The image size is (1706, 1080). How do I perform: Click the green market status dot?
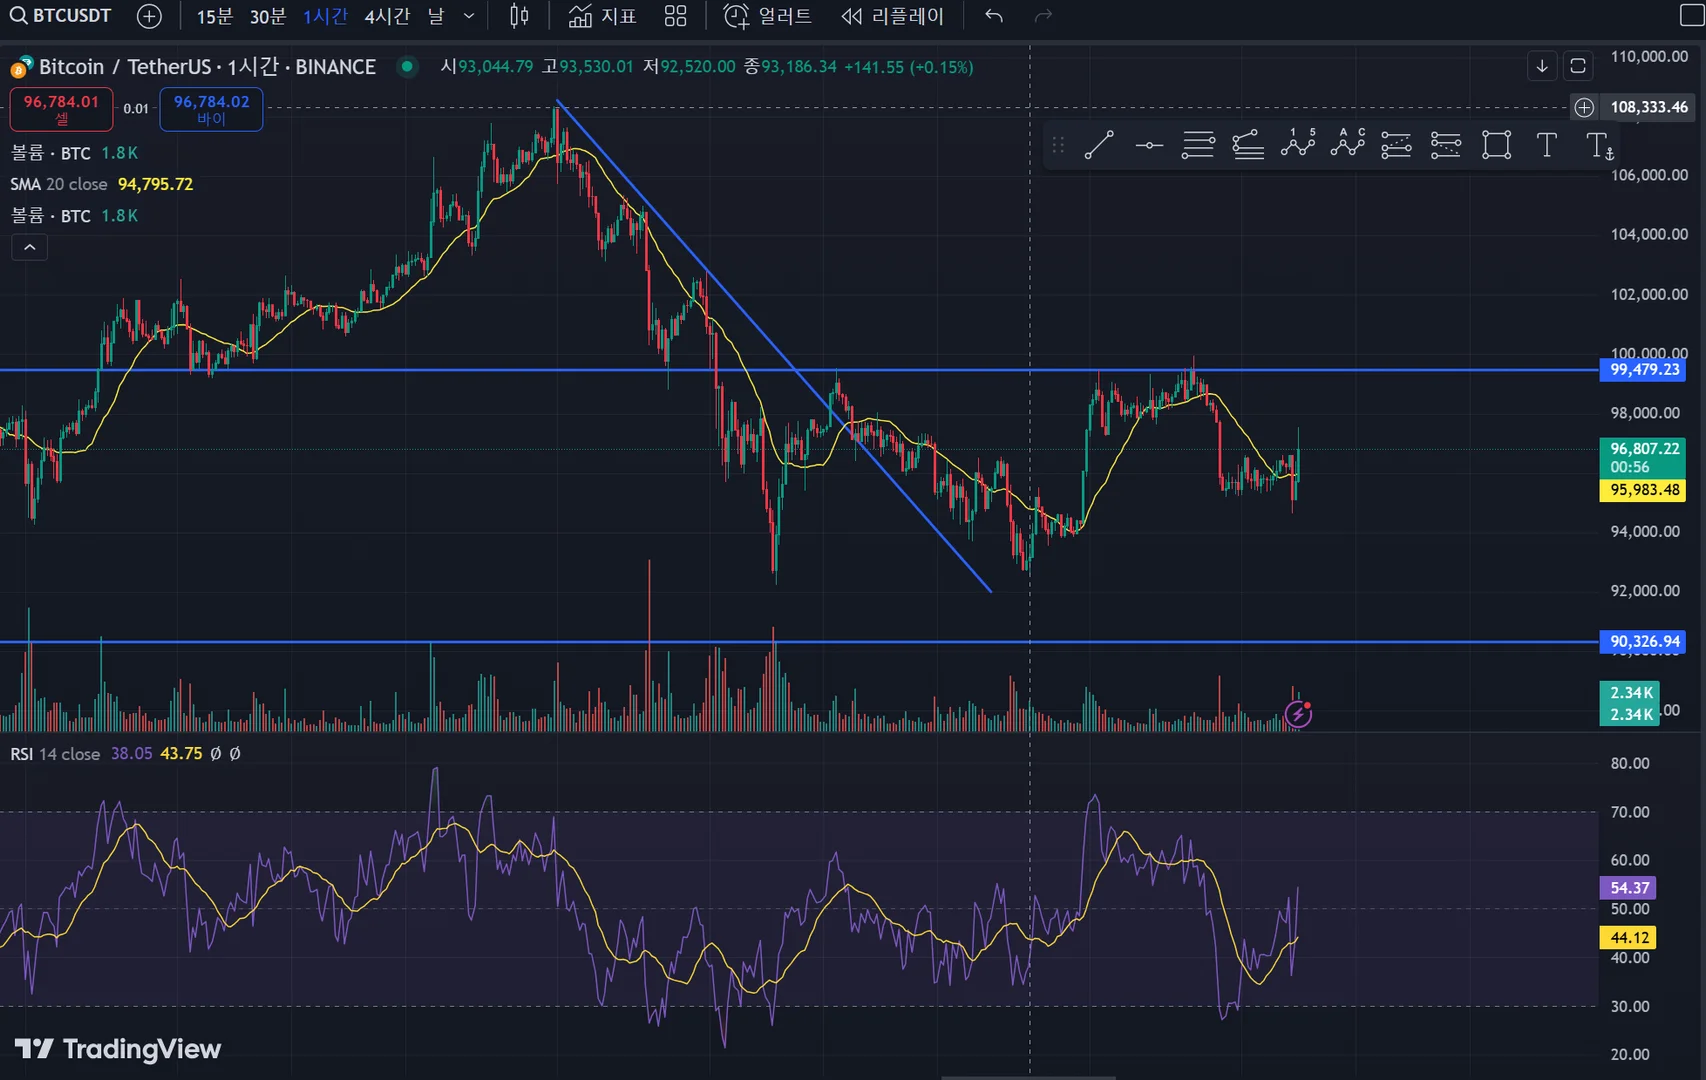click(x=406, y=66)
